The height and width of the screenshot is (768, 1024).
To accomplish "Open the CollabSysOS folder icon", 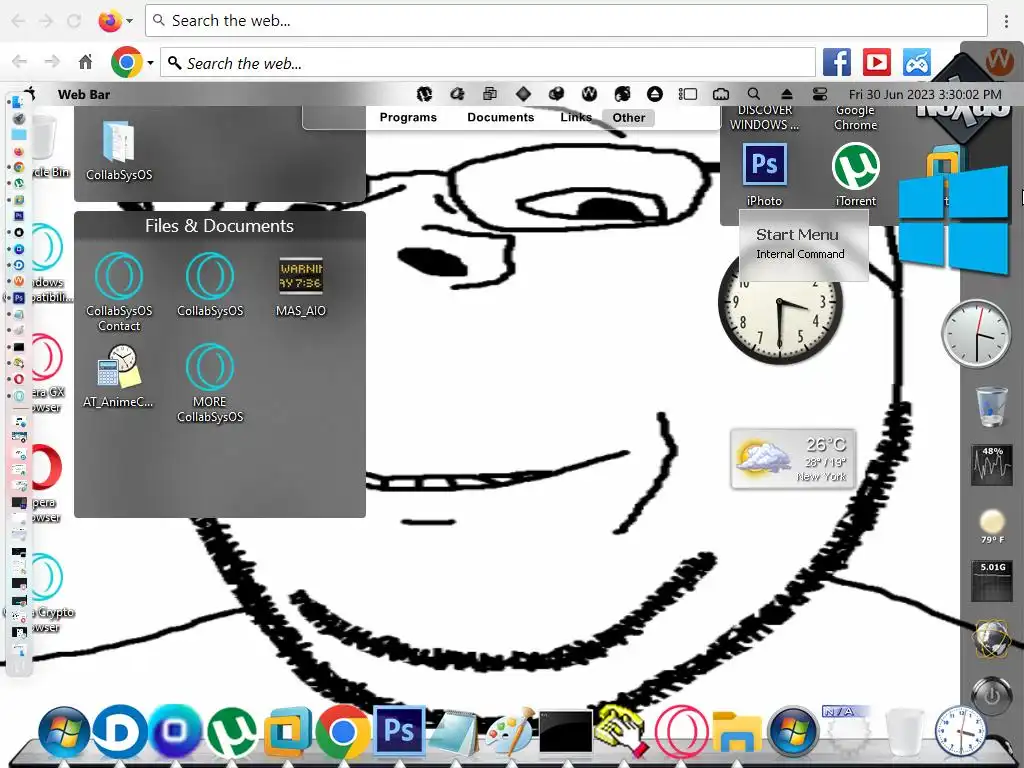I will click(x=119, y=151).
